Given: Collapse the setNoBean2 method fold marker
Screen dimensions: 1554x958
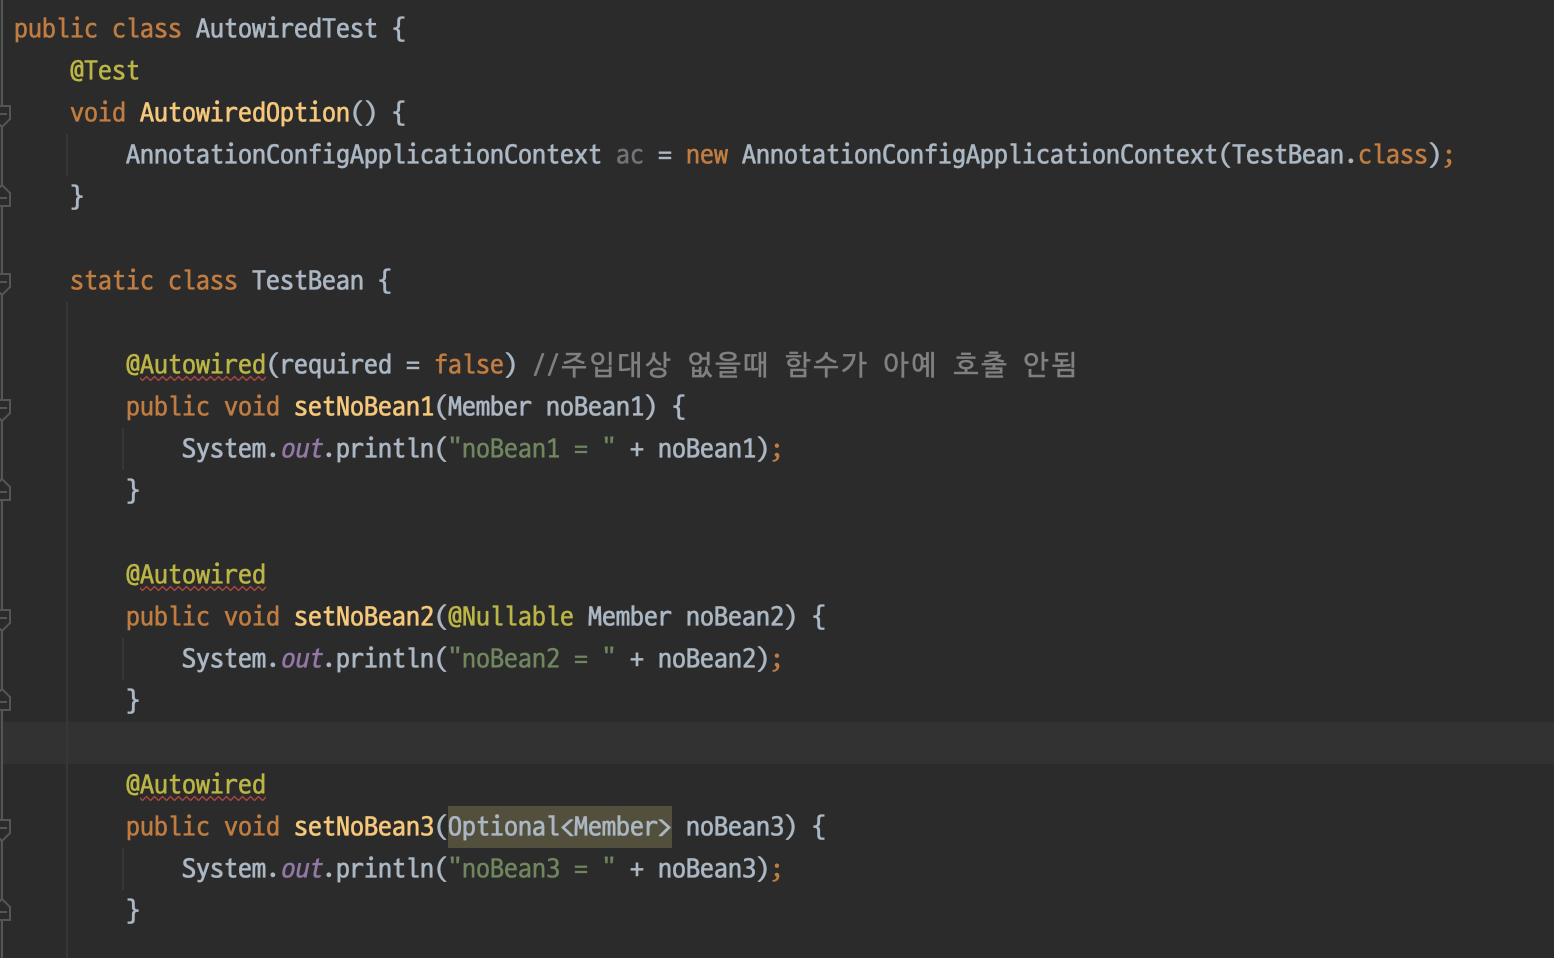Looking at the screenshot, I should (x=4, y=617).
